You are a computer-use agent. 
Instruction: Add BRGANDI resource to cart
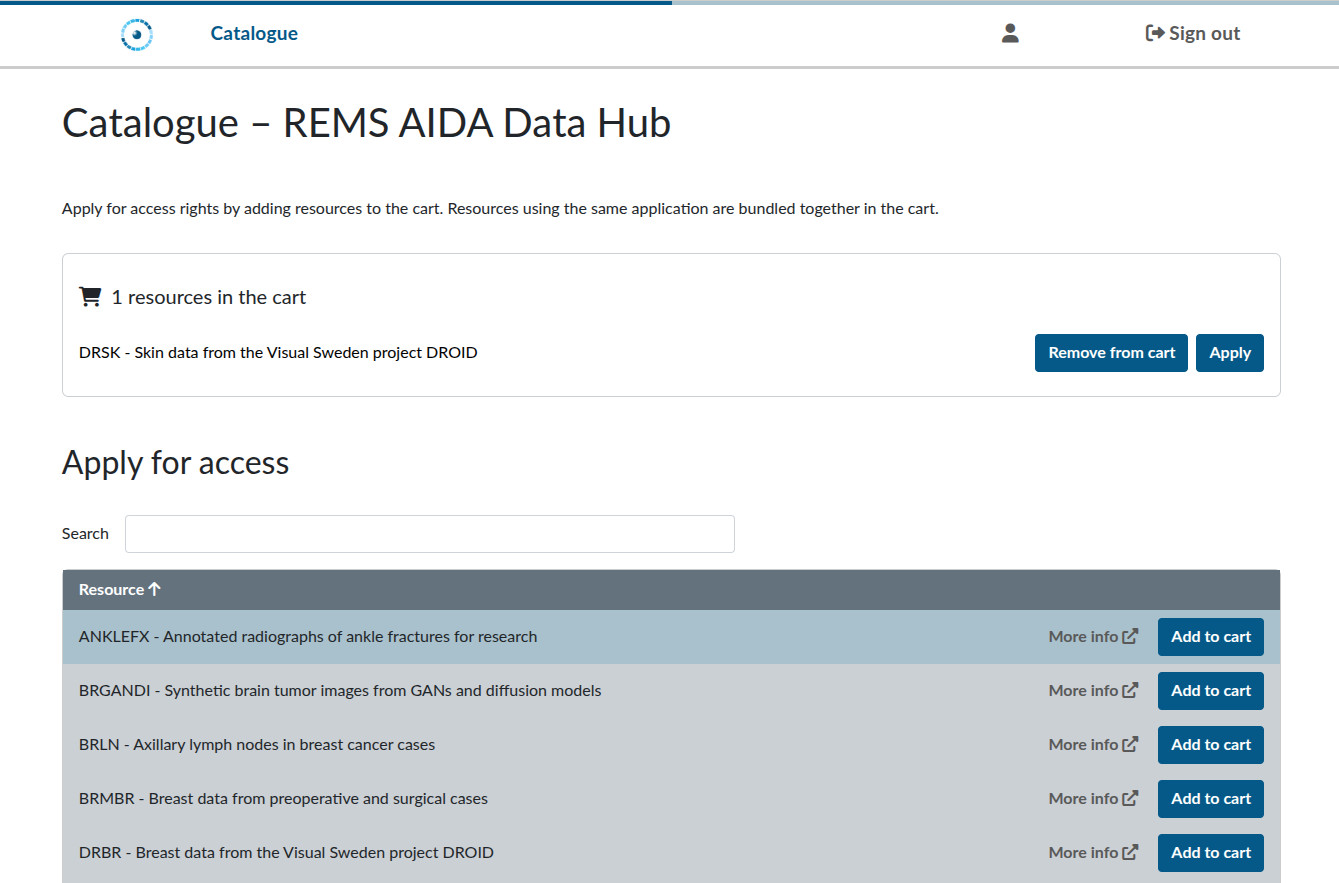pyautogui.click(x=1210, y=691)
